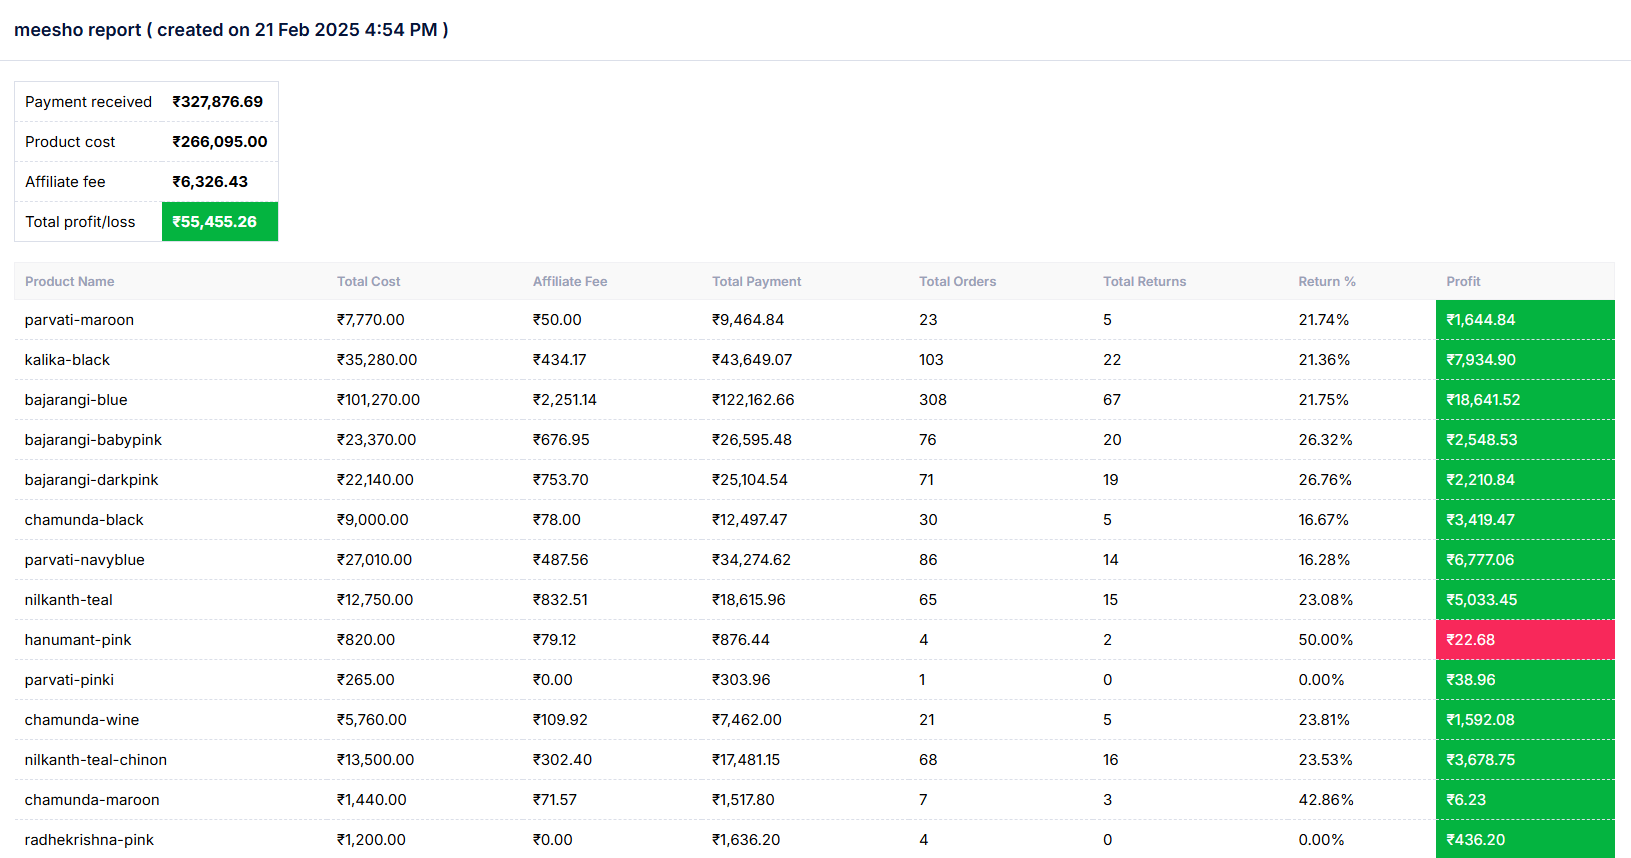
Task: Click profit cell ₹2,548.53
Action: pos(1525,440)
